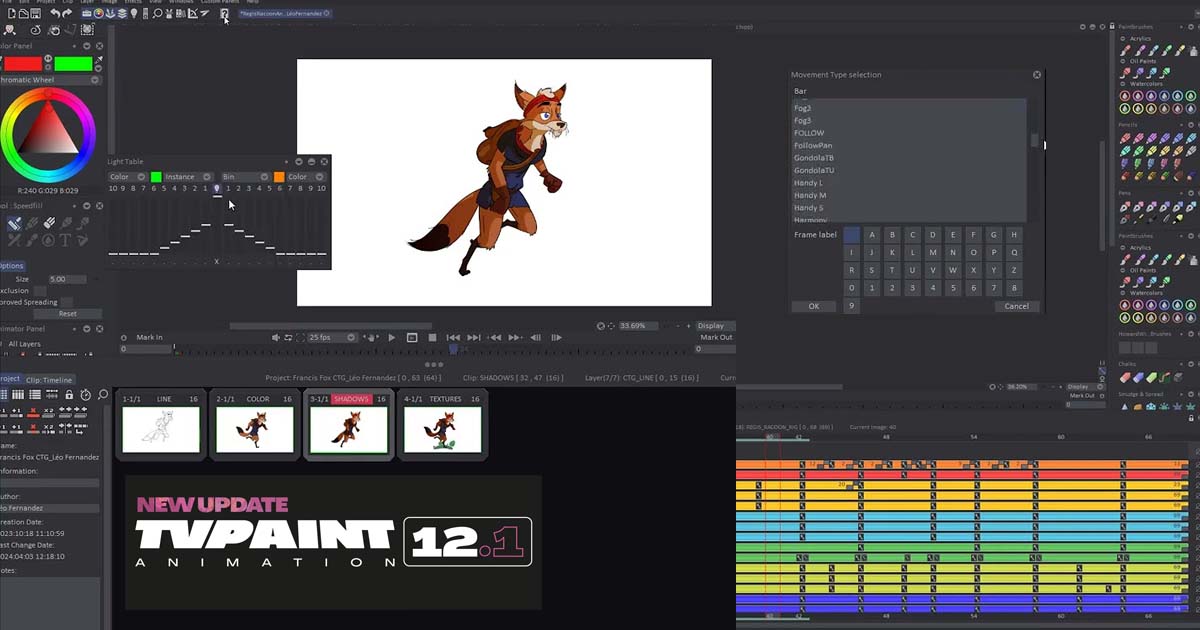Screen dimensions: 1200x630
Task: Click the red A-pen color swatch
Action: click(x=23, y=63)
